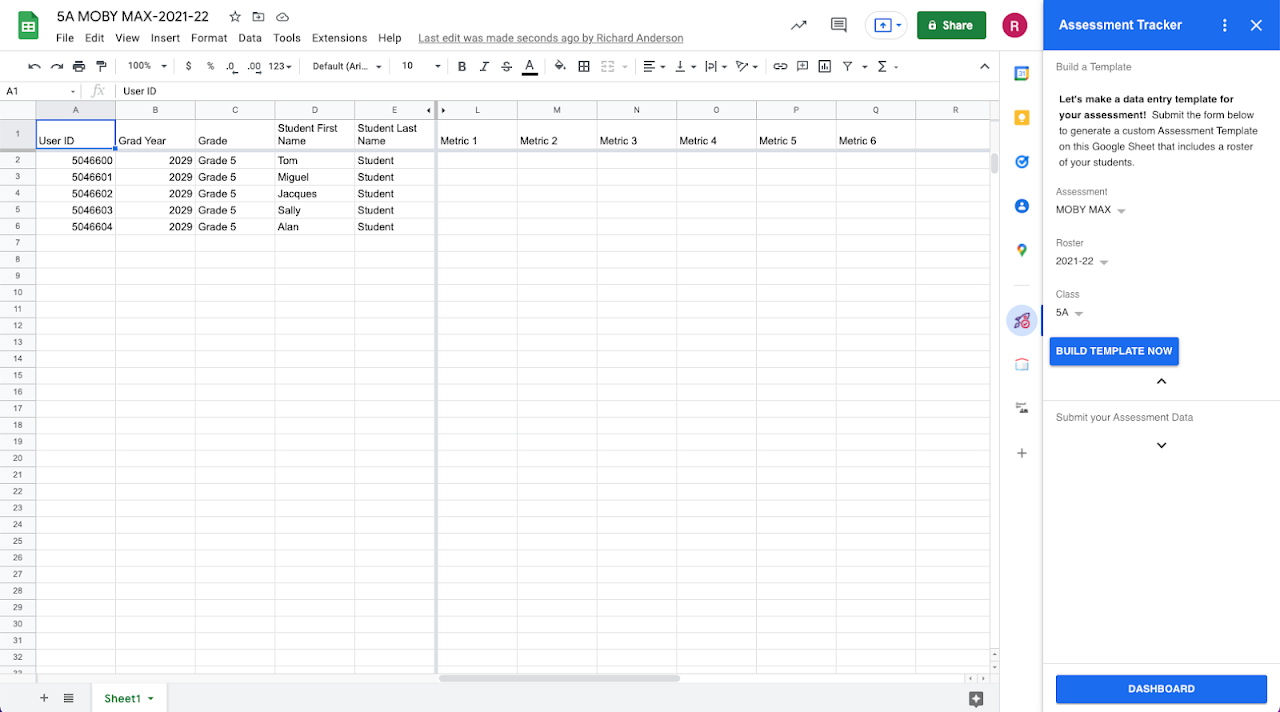Screen dimensions: 1280x712
Task: Open Contacts in side panel
Action: click(x=1022, y=206)
